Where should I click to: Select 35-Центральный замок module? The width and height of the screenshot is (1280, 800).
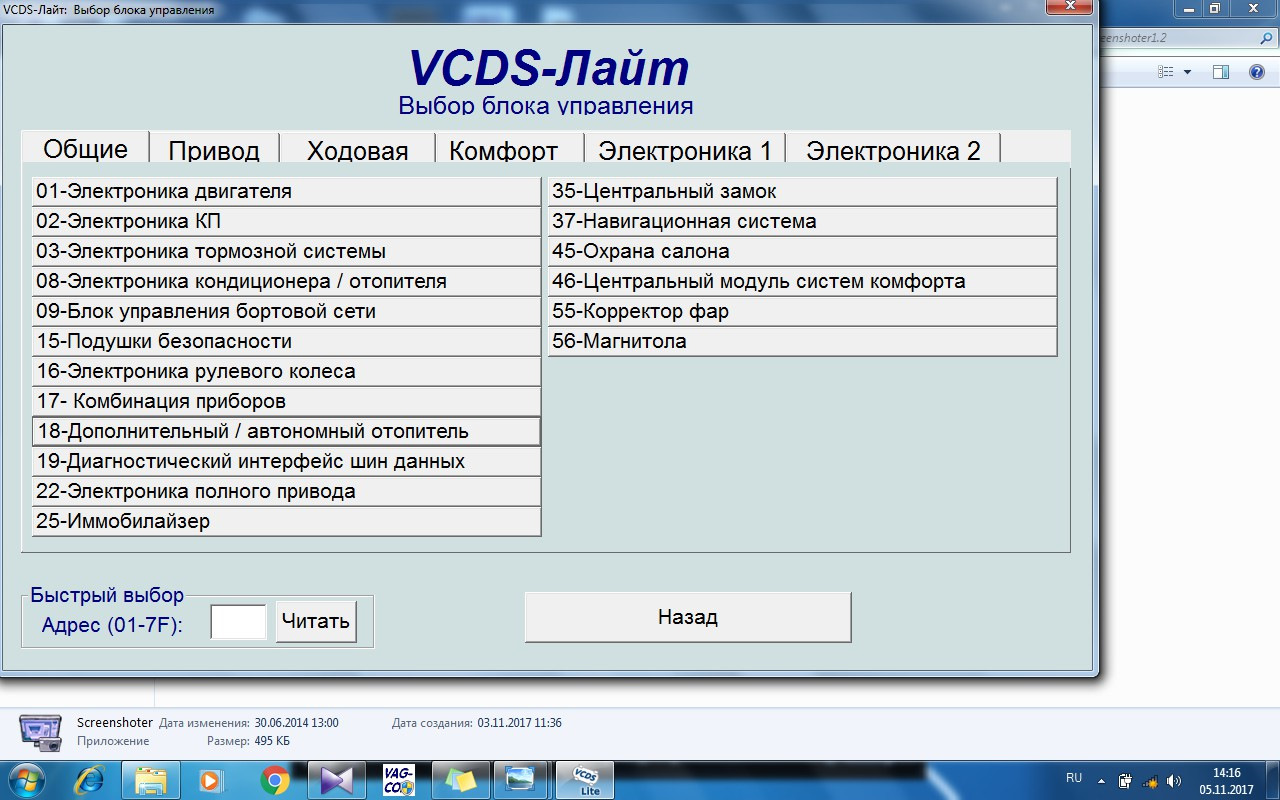point(802,191)
